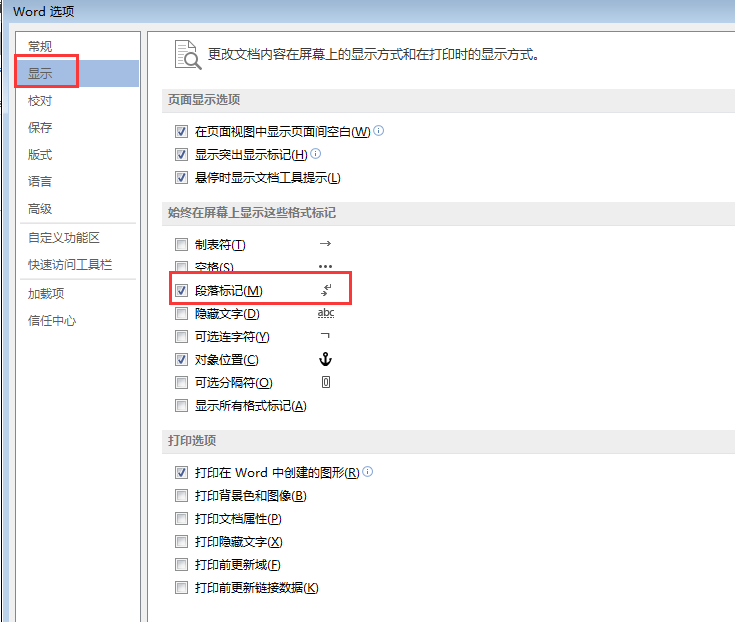Open the 常规 options category

point(40,46)
